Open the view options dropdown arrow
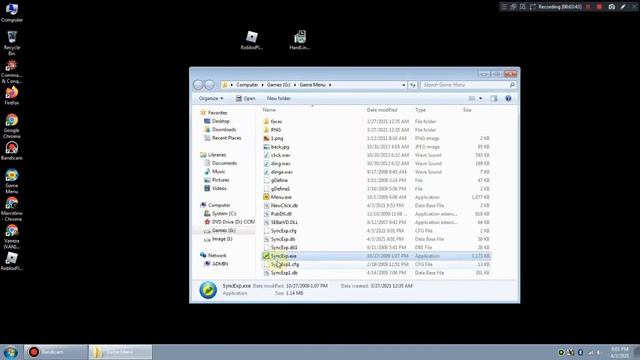 click(480, 98)
